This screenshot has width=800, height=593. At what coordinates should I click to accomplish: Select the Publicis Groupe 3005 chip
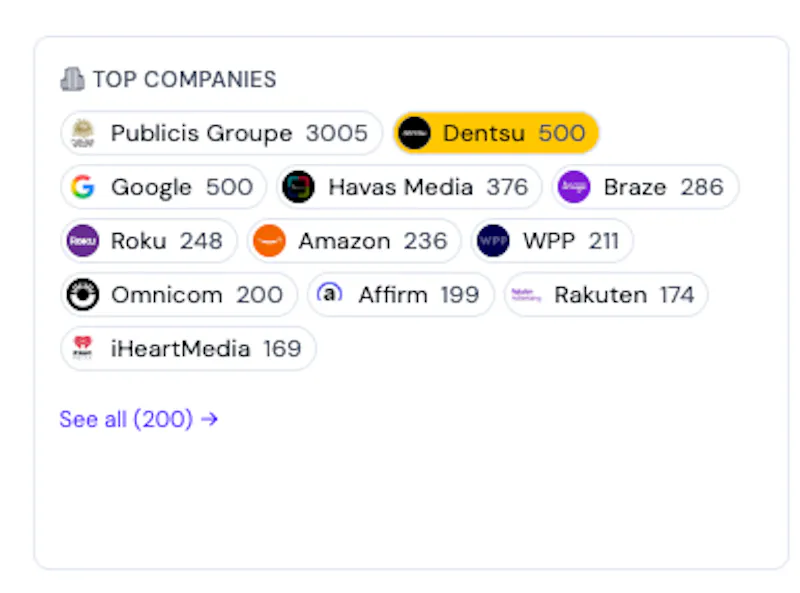coord(221,133)
